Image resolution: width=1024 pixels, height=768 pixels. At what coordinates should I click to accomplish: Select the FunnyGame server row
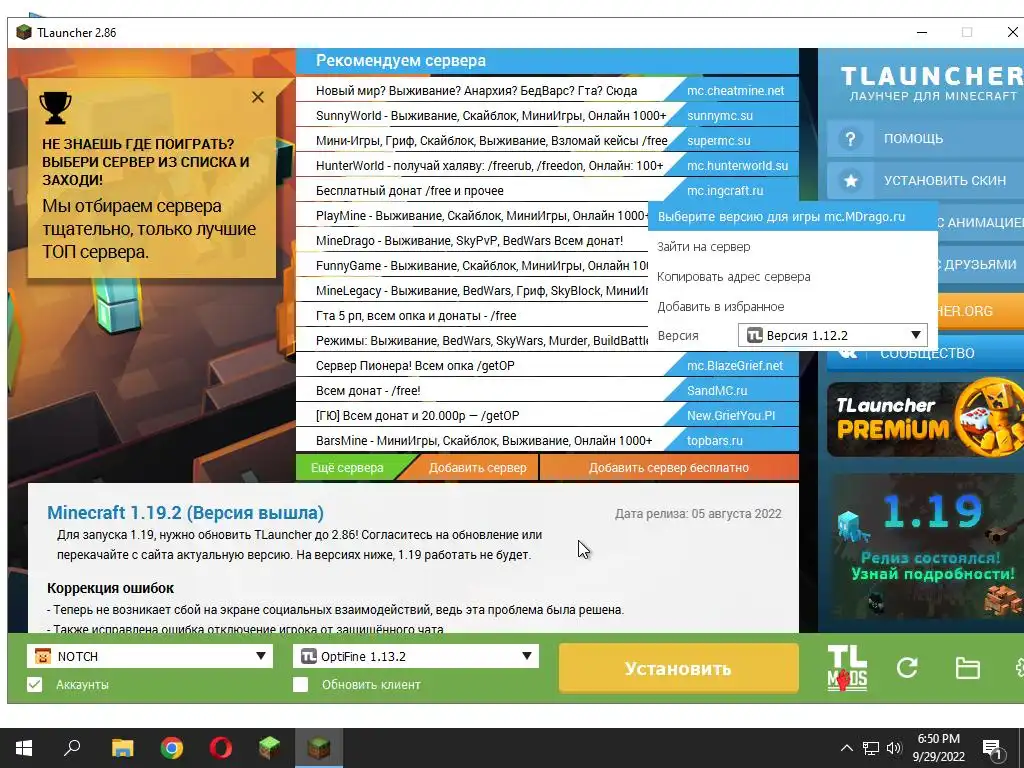(x=472, y=266)
